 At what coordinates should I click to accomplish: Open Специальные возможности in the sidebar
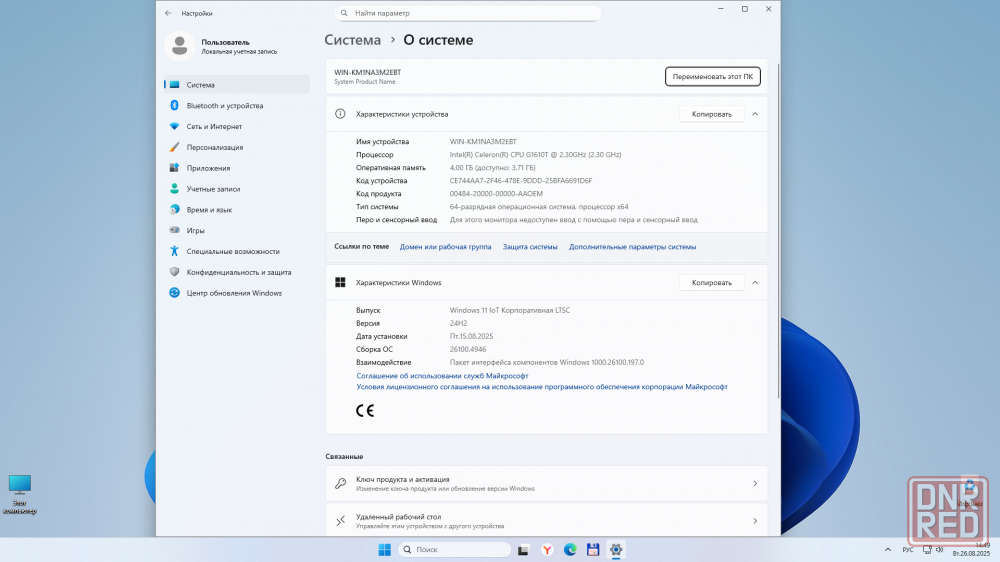coord(237,251)
